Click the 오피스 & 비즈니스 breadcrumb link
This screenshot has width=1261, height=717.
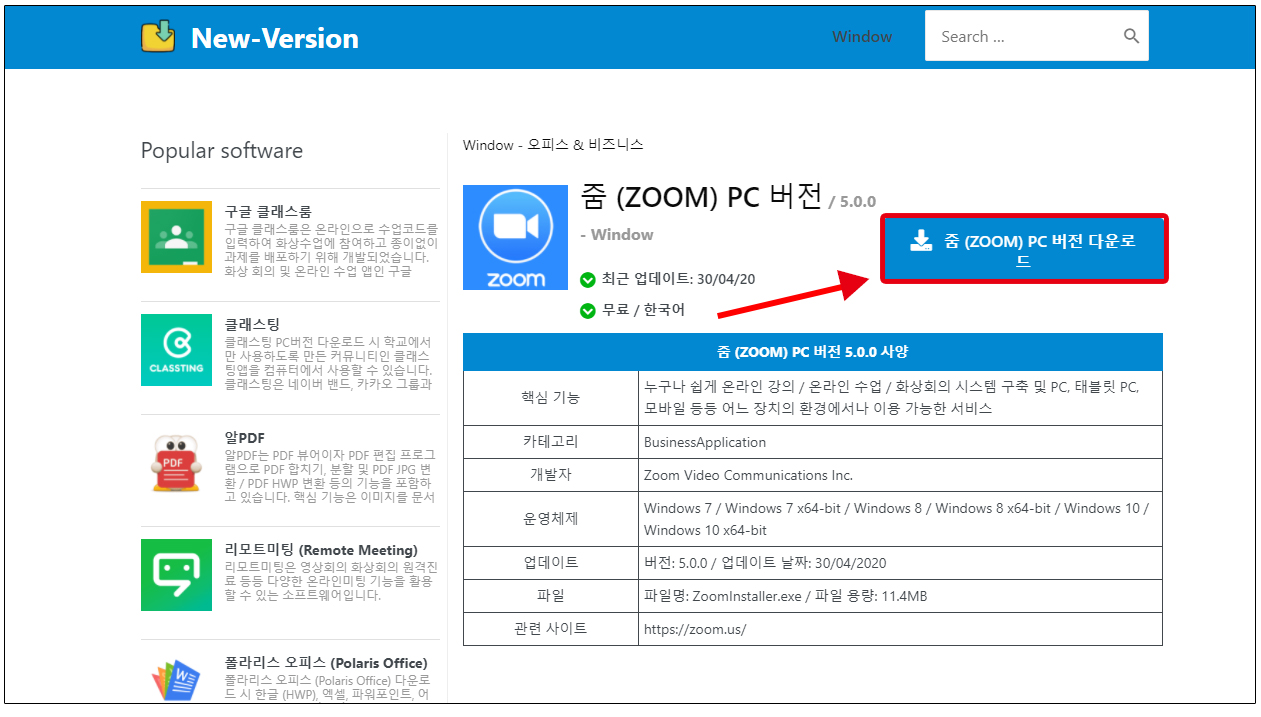click(x=585, y=145)
